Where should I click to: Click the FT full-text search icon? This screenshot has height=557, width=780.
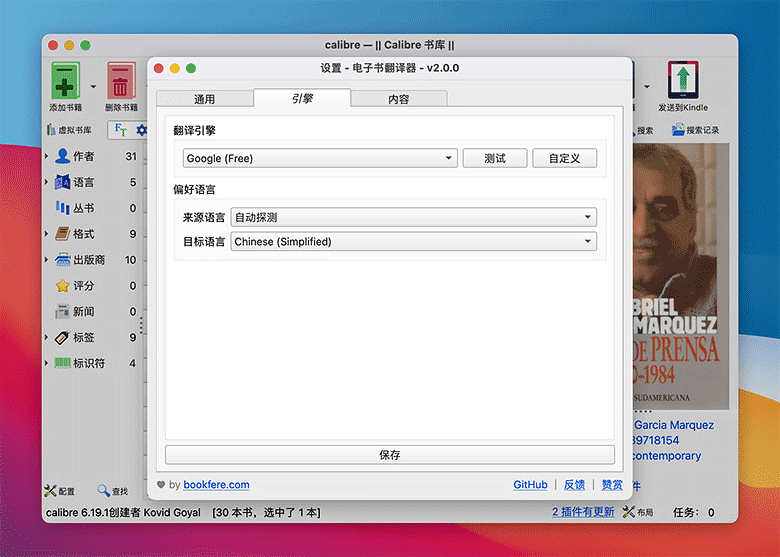[121, 130]
